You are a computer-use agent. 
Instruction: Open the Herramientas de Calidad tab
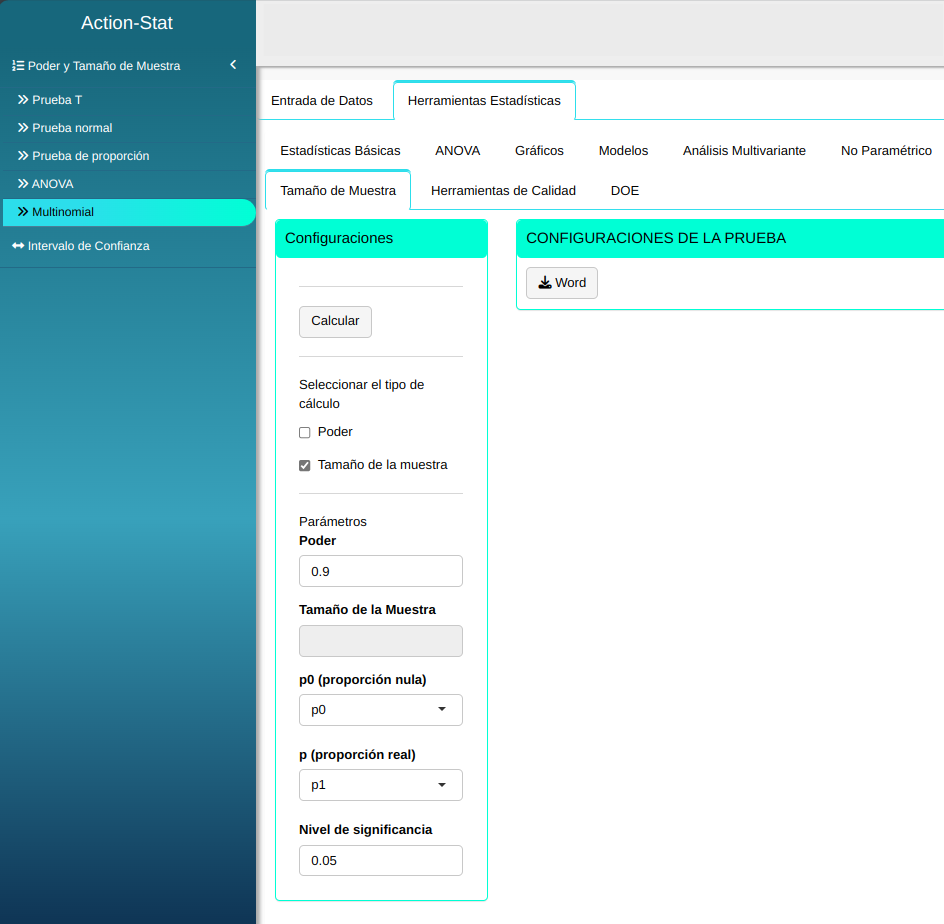pos(503,191)
